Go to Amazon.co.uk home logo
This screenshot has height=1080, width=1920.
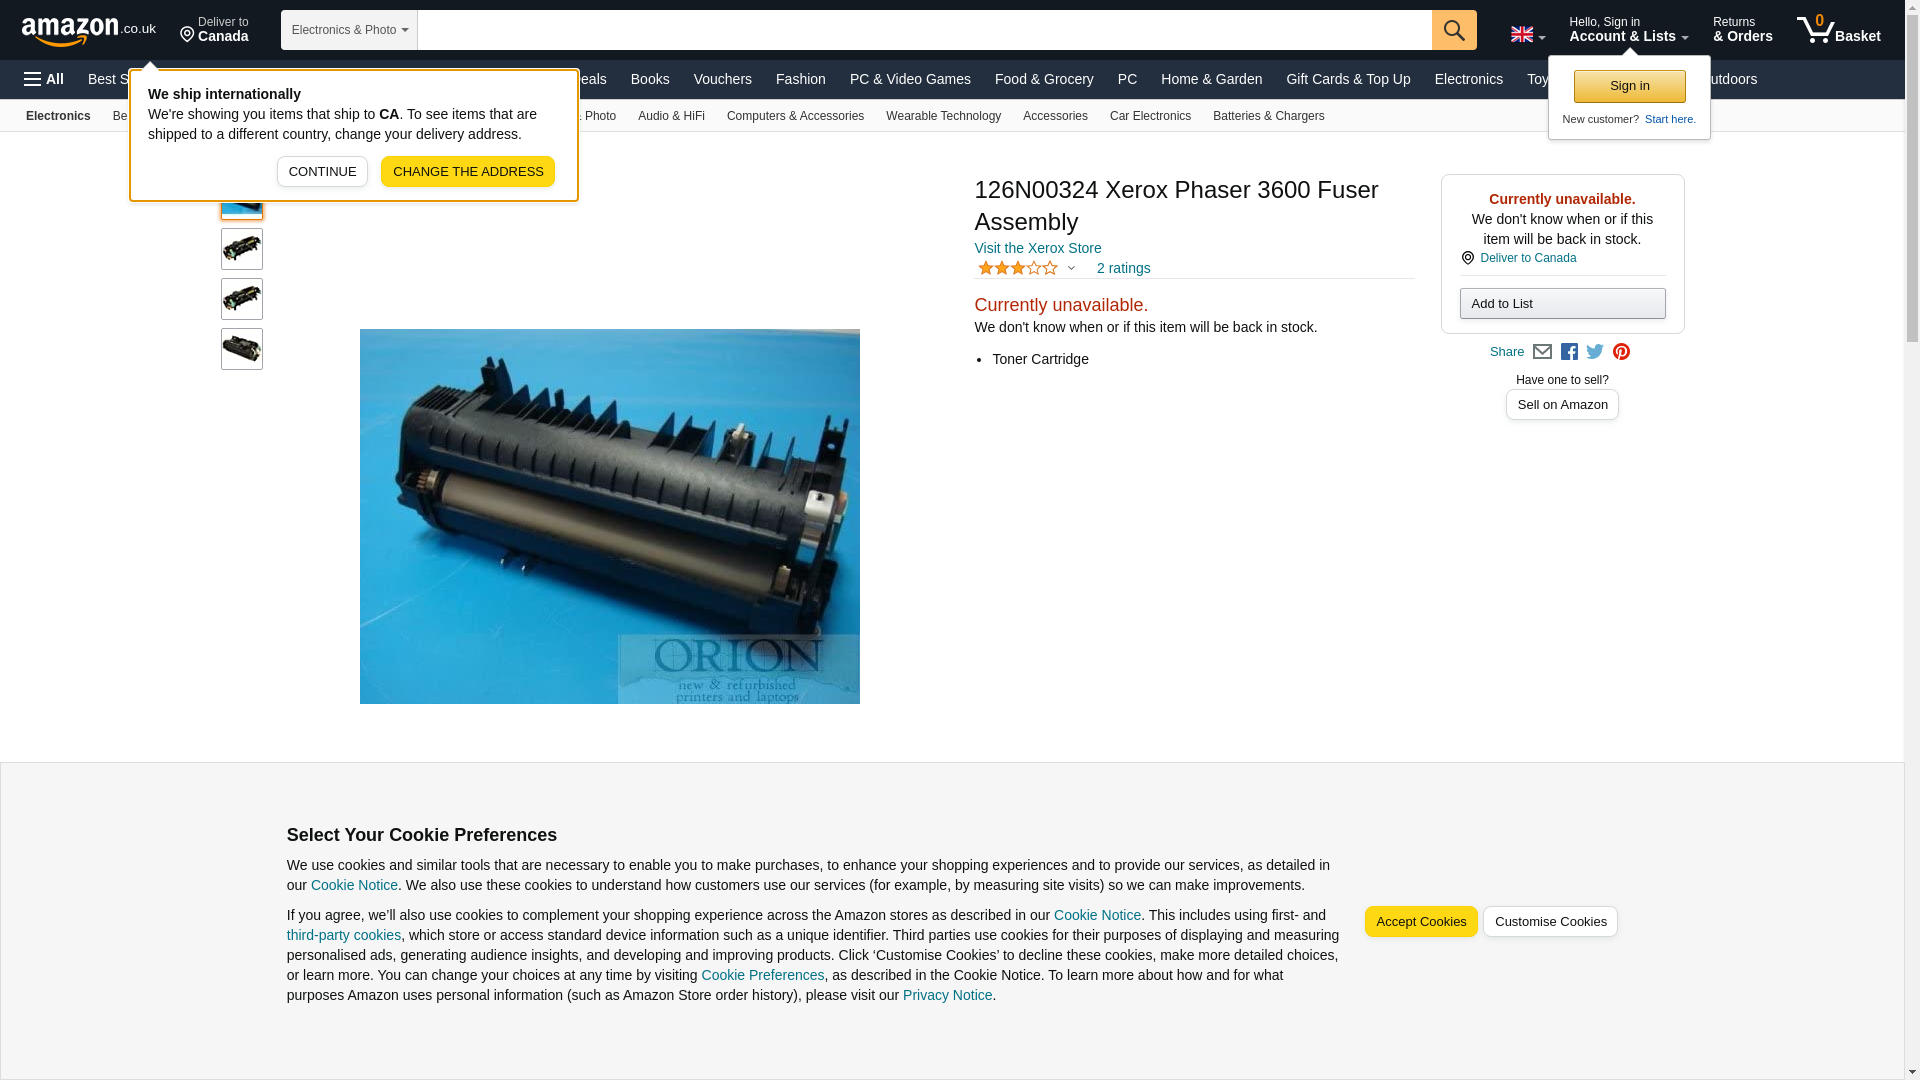[89, 30]
